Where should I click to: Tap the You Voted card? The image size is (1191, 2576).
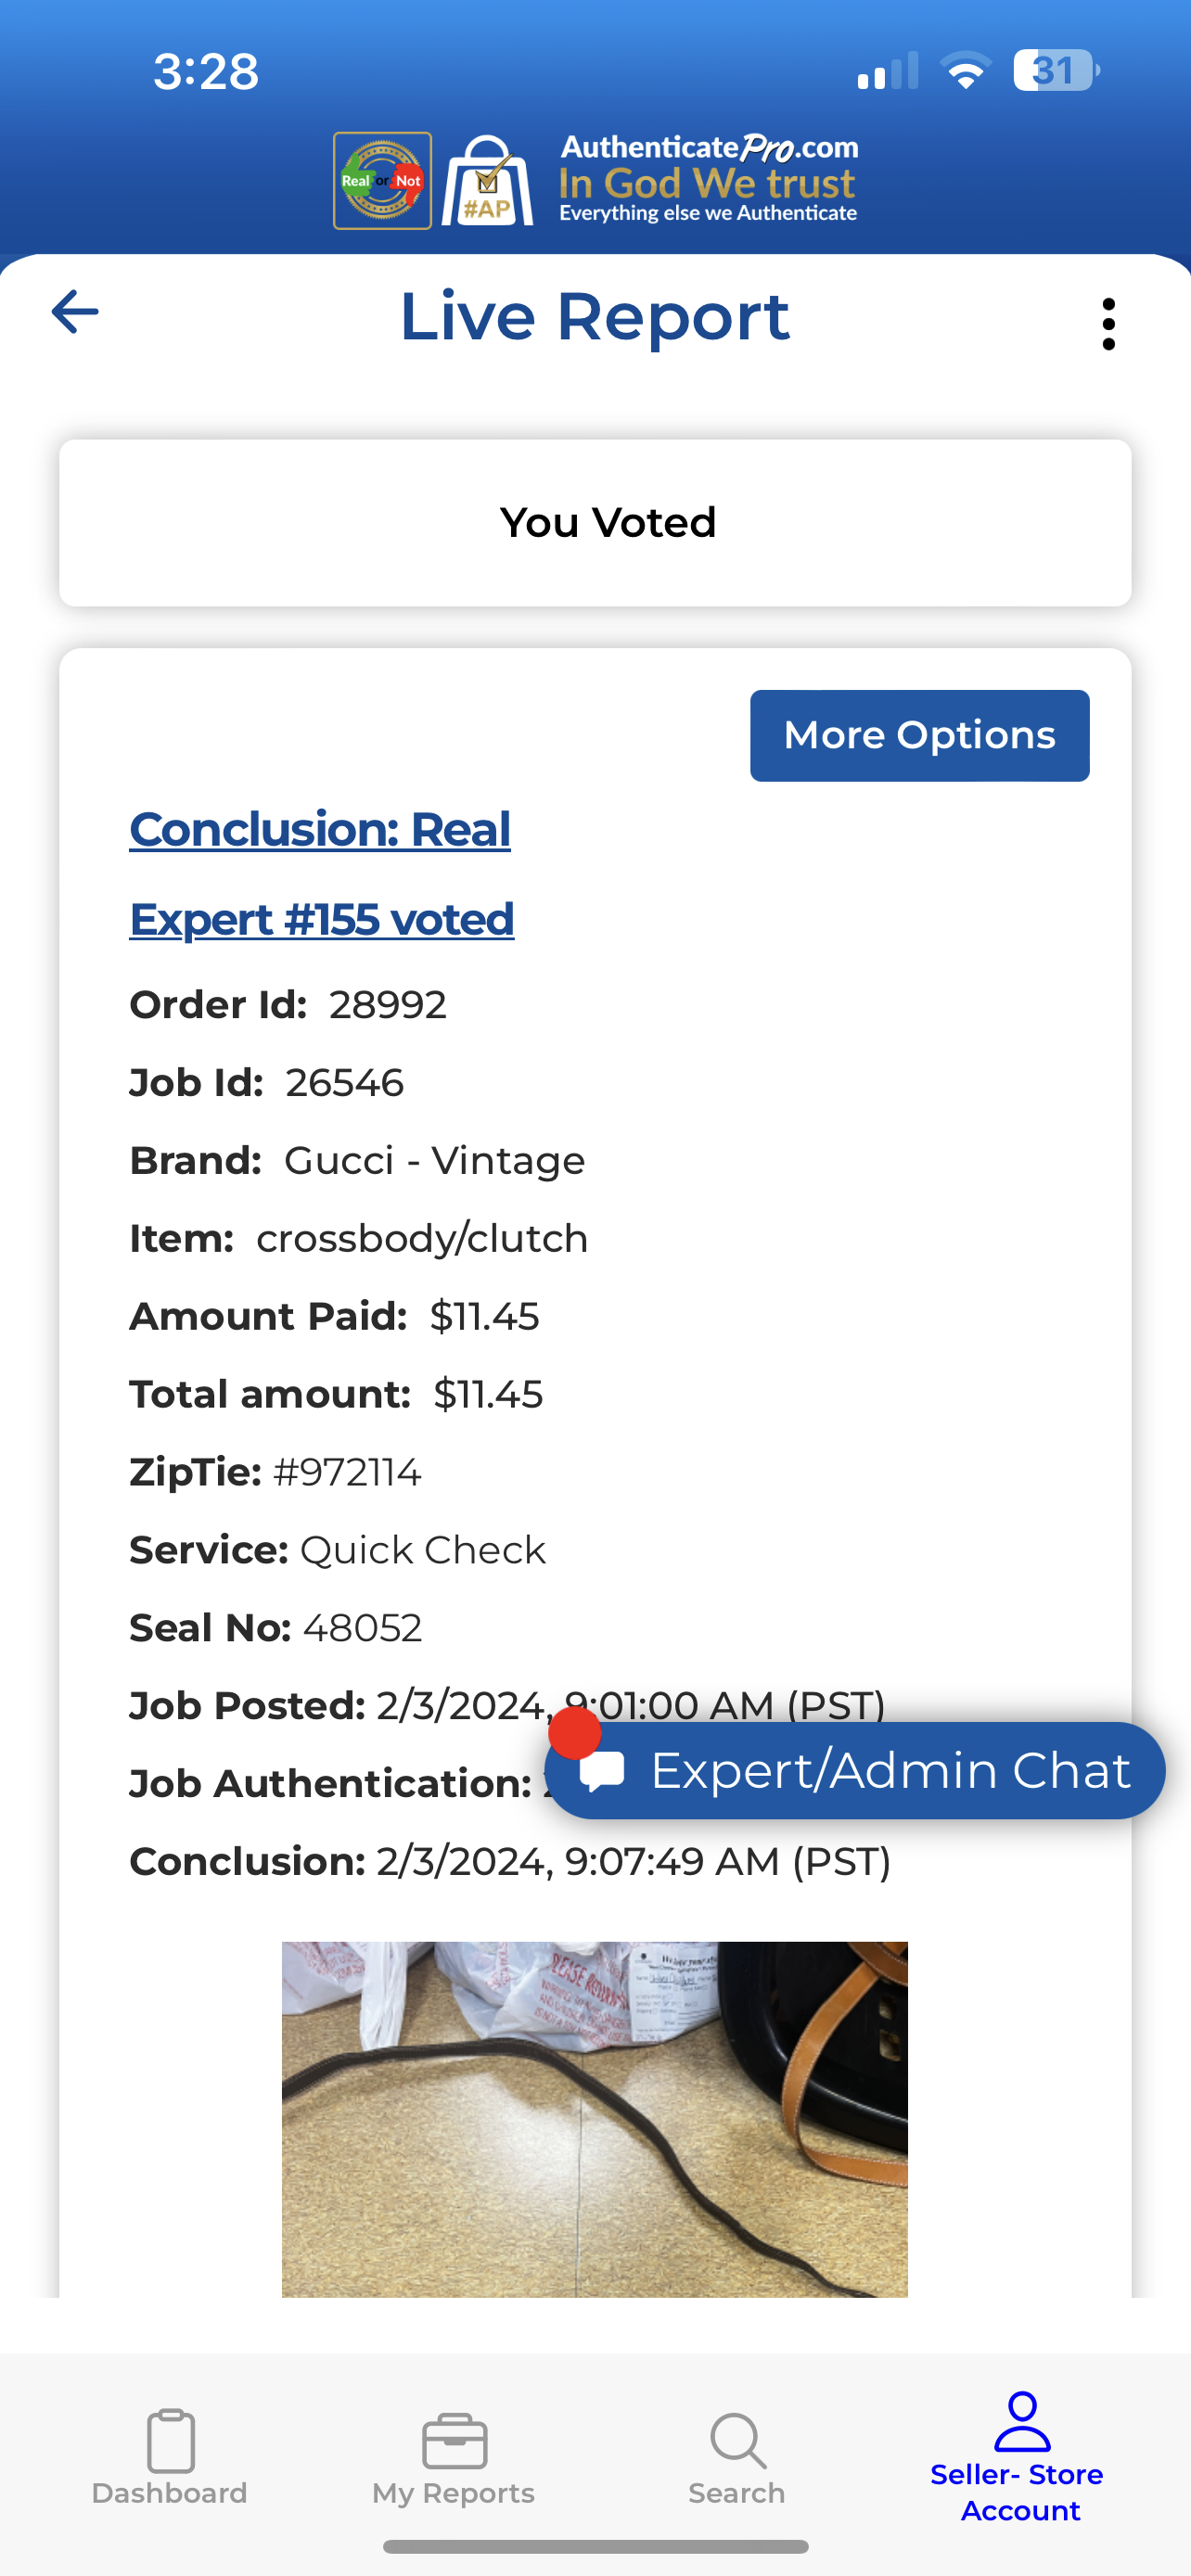(595, 523)
